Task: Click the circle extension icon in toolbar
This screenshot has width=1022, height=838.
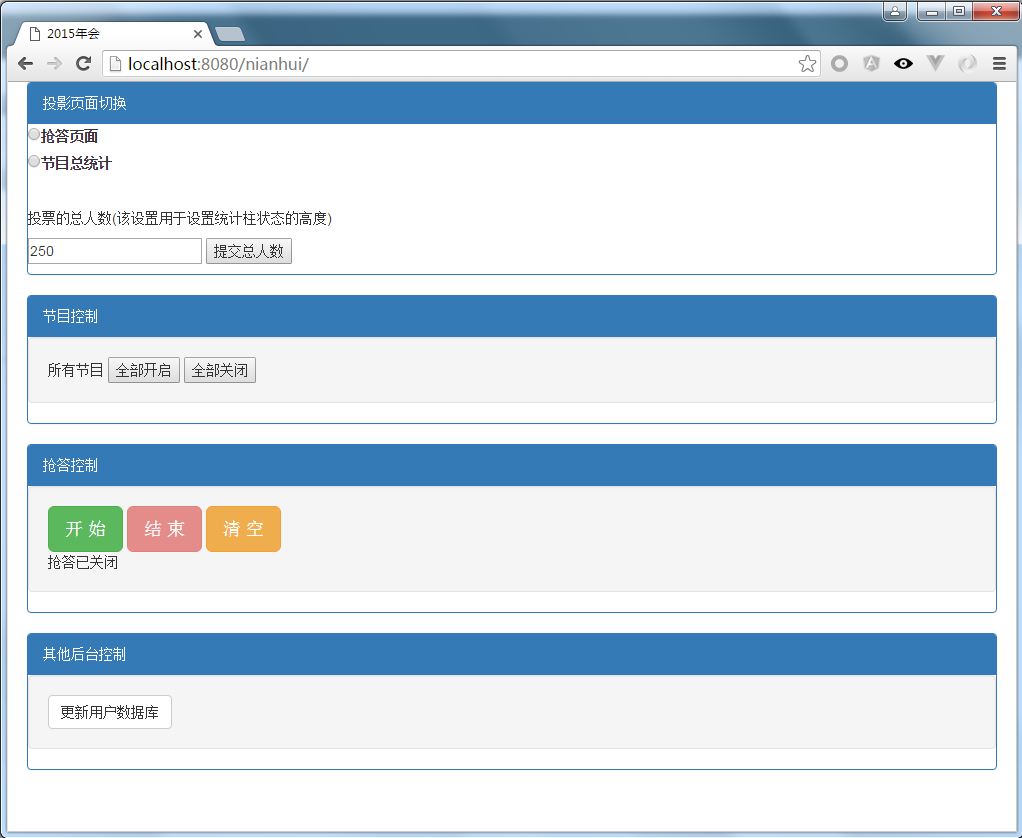Action: point(840,63)
